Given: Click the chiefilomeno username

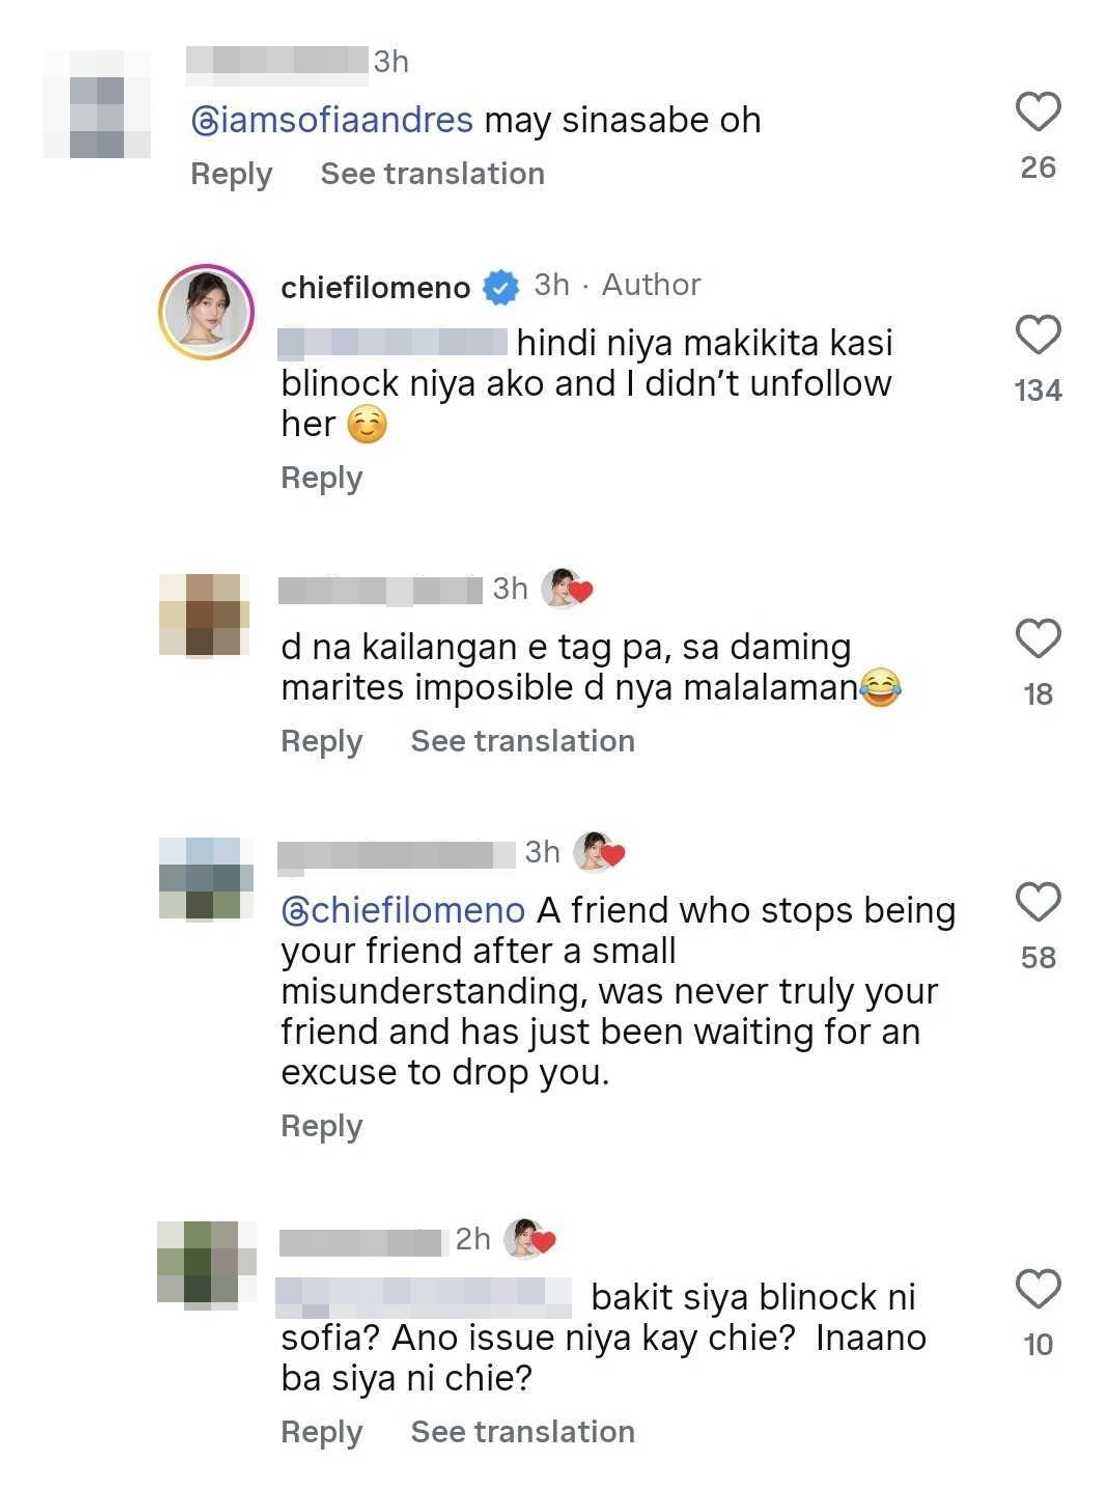Looking at the screenshot, I should pyautogui.click(x=375, y=288).
